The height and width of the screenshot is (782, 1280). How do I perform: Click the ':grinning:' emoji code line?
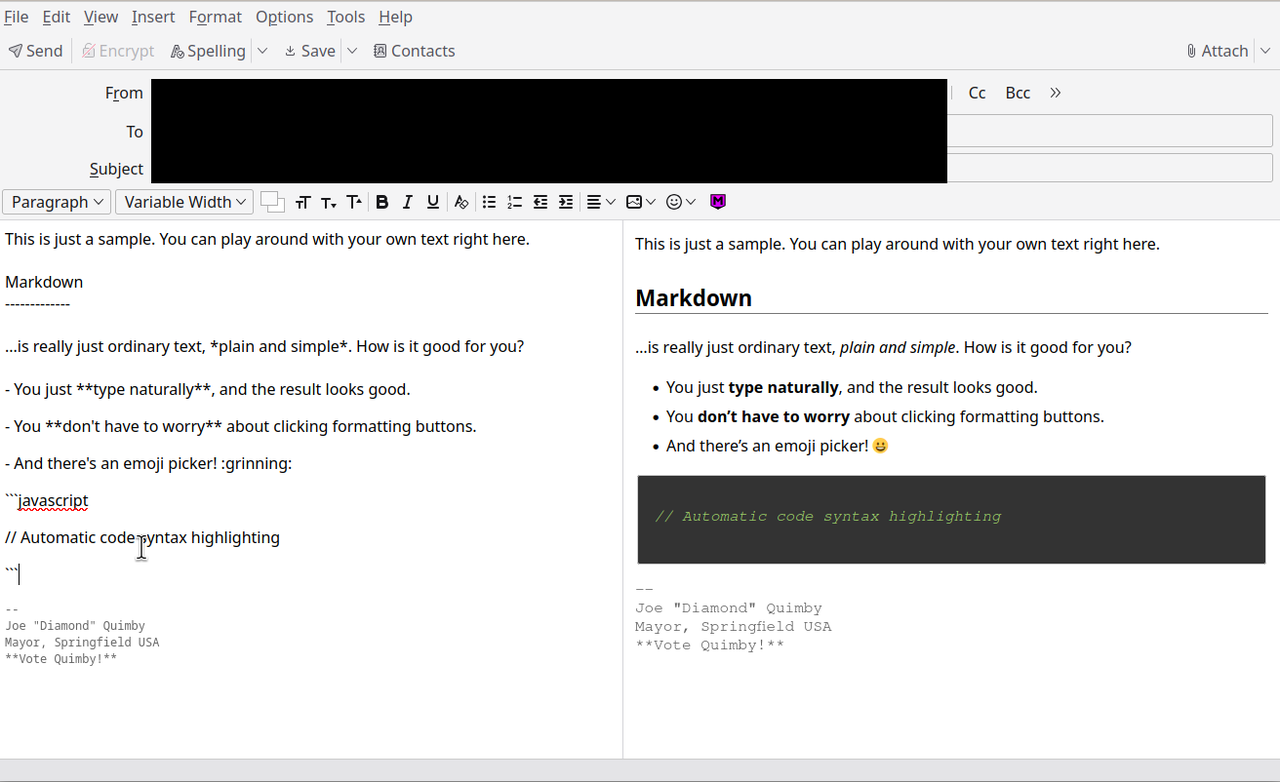pos(148,463)
